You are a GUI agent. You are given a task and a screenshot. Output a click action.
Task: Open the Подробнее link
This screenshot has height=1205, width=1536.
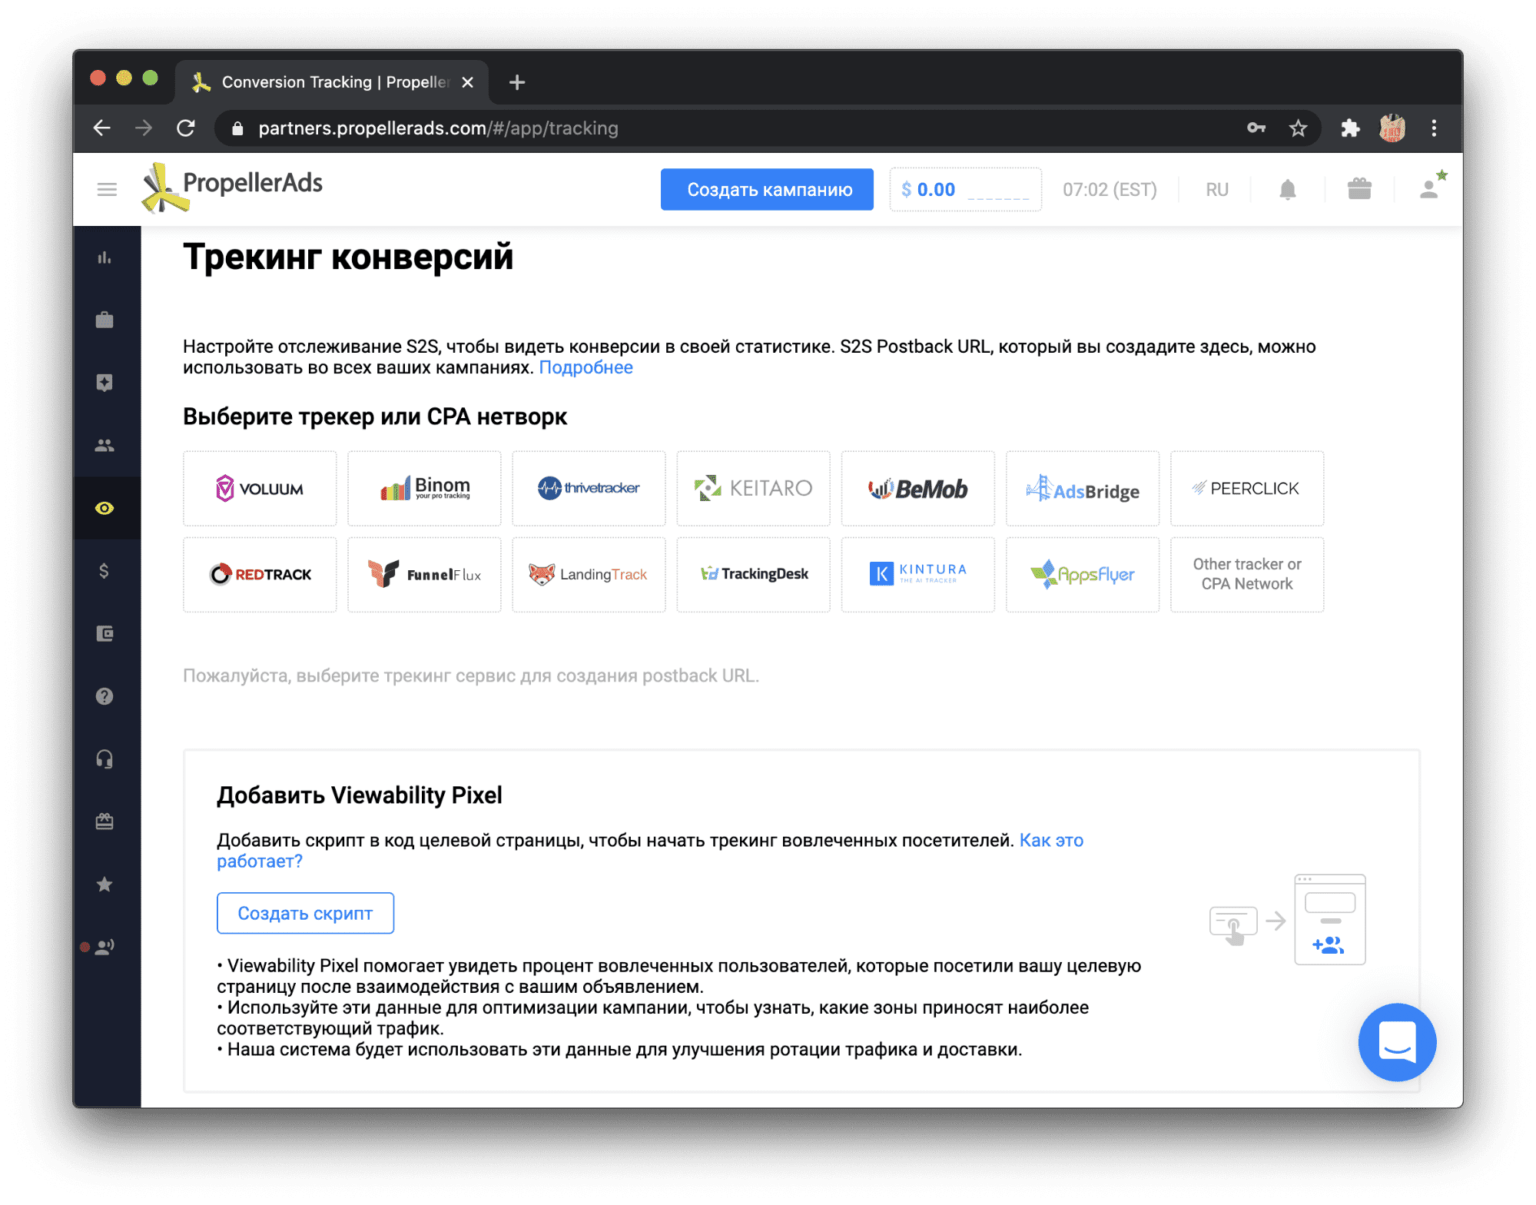[586, 368]
